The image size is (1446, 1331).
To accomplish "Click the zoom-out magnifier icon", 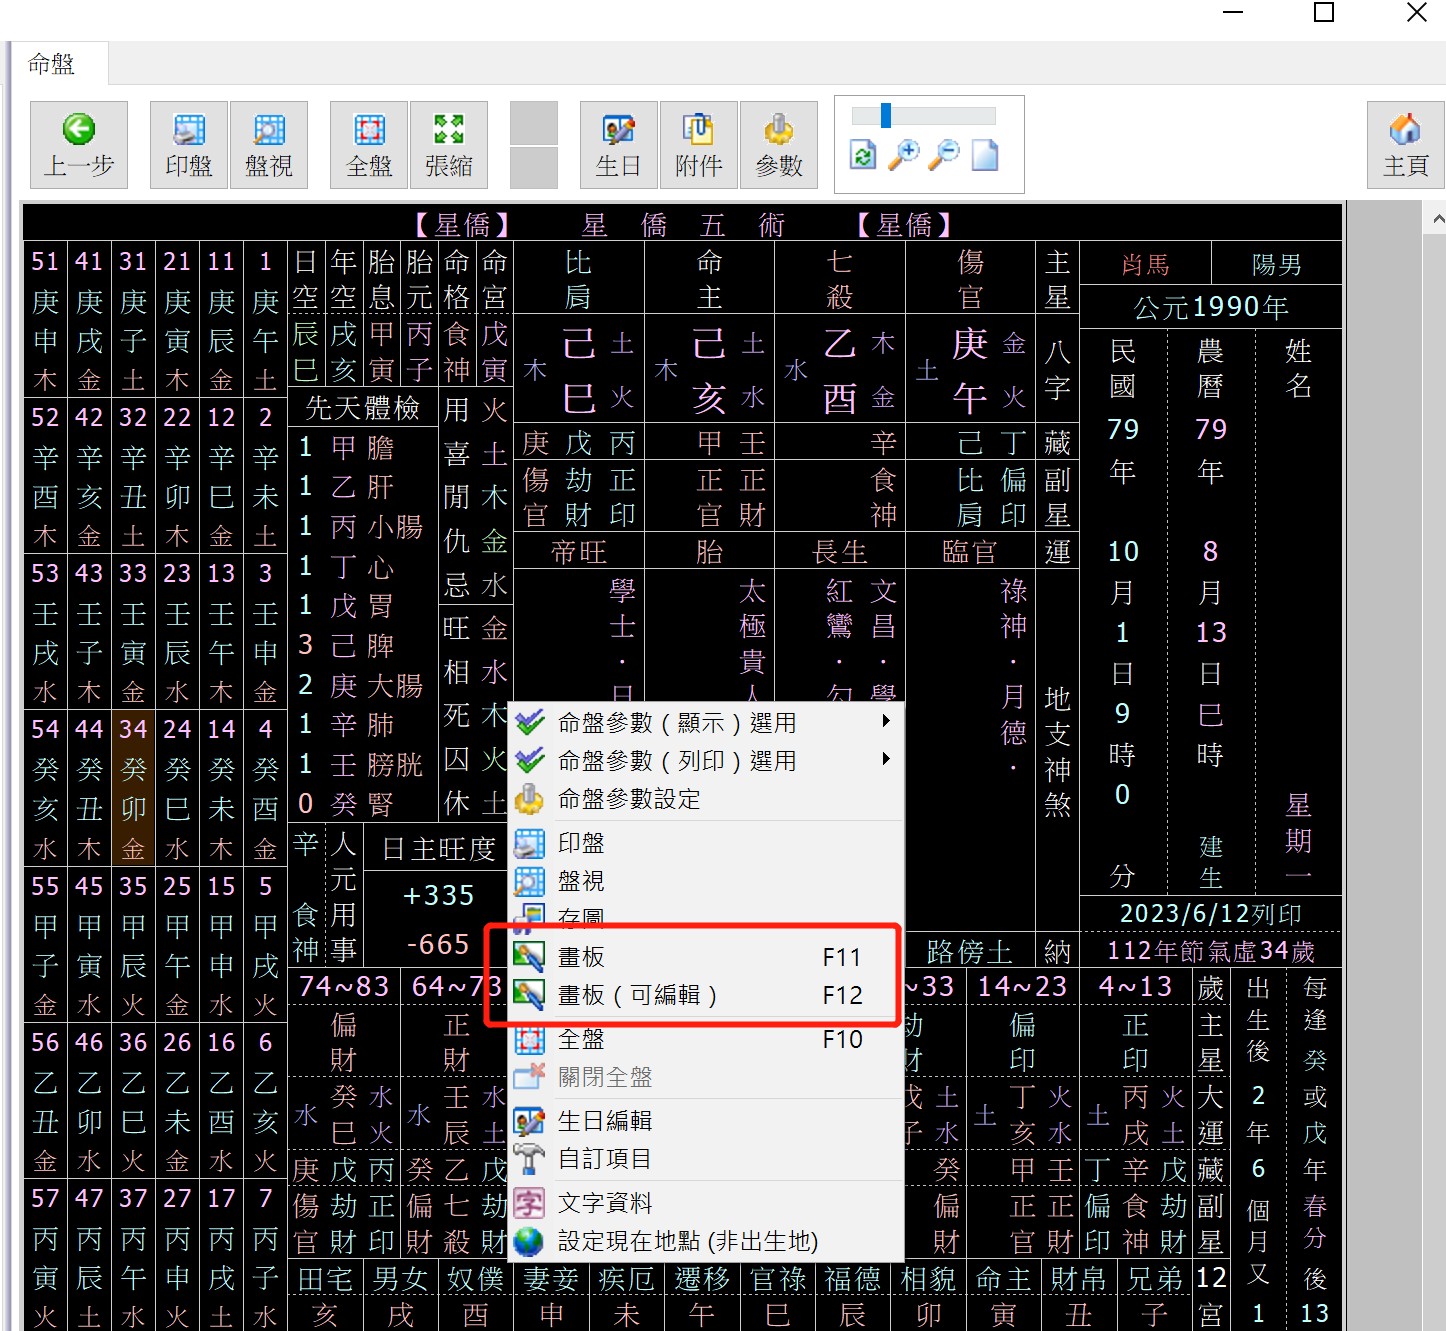I will tap(944, 155).
